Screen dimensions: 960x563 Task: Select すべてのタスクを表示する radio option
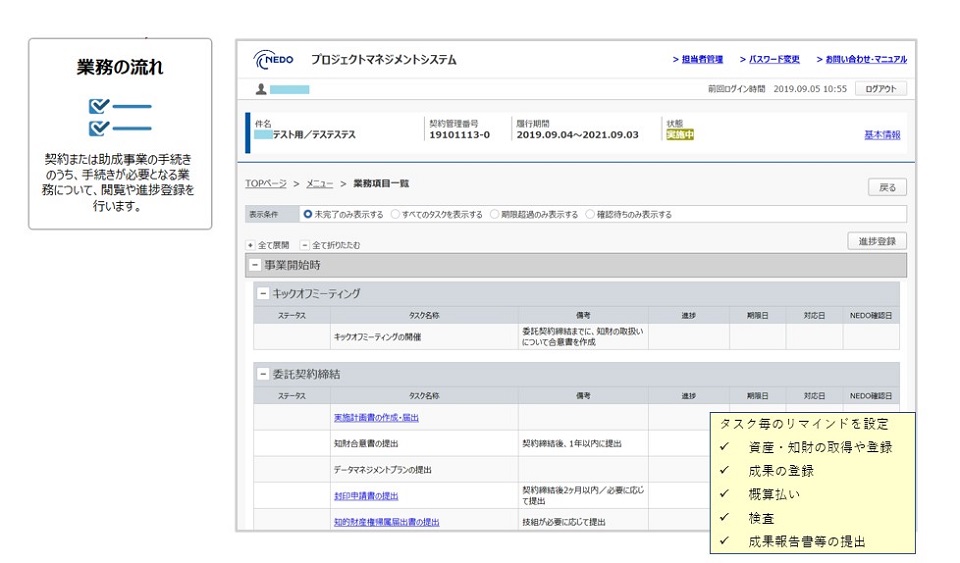point(396,214)
